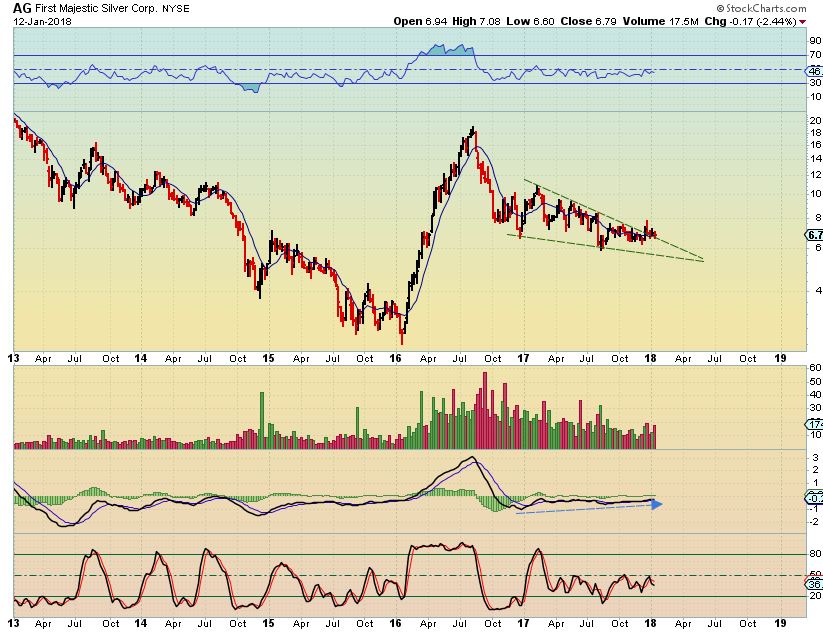Click the 60 label on volume axis
This screenshot has height=632, width=823.
click(815, 368)
